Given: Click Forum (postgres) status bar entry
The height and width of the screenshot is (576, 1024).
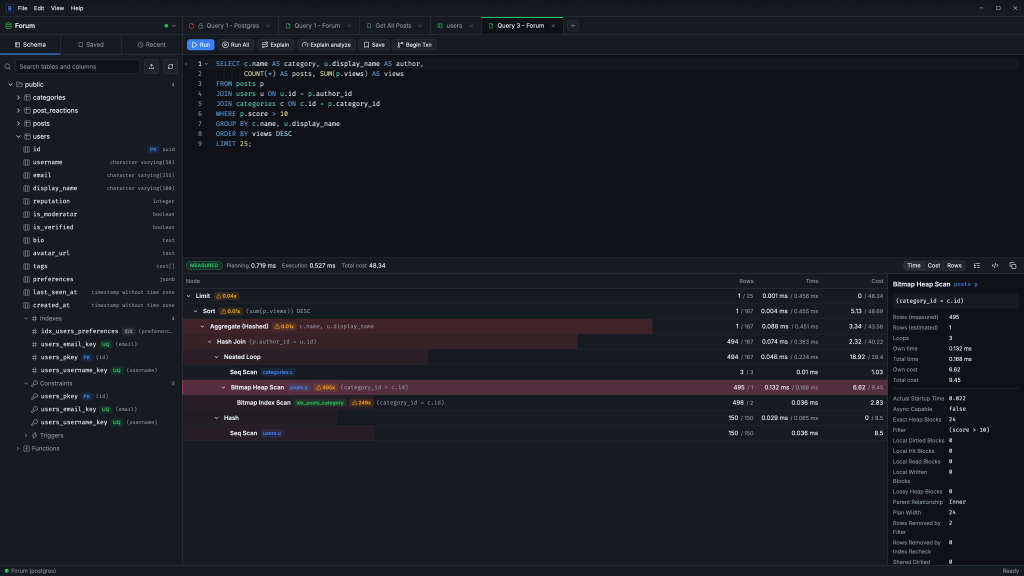Looking at the screenshot, I should point(30,571).
